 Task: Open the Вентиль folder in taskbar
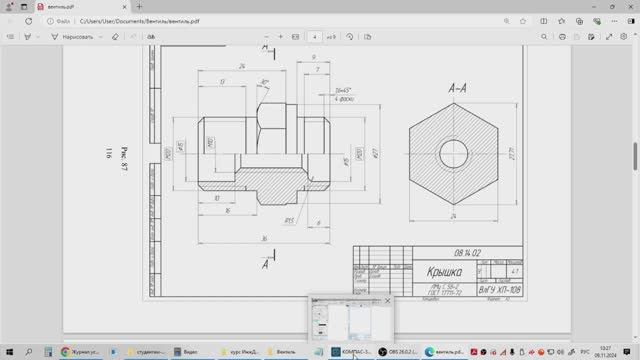coord(287,351)
